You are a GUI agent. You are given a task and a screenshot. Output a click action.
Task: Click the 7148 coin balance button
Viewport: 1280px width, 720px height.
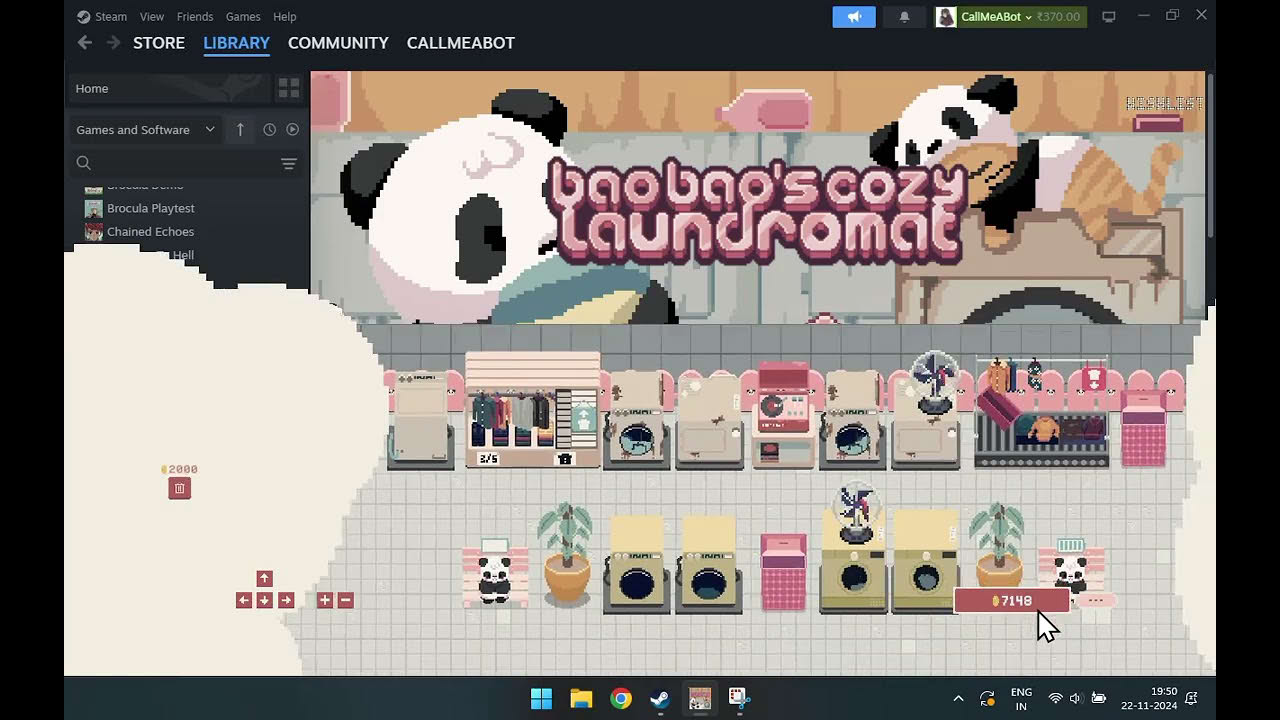(x=1012, y=601)
